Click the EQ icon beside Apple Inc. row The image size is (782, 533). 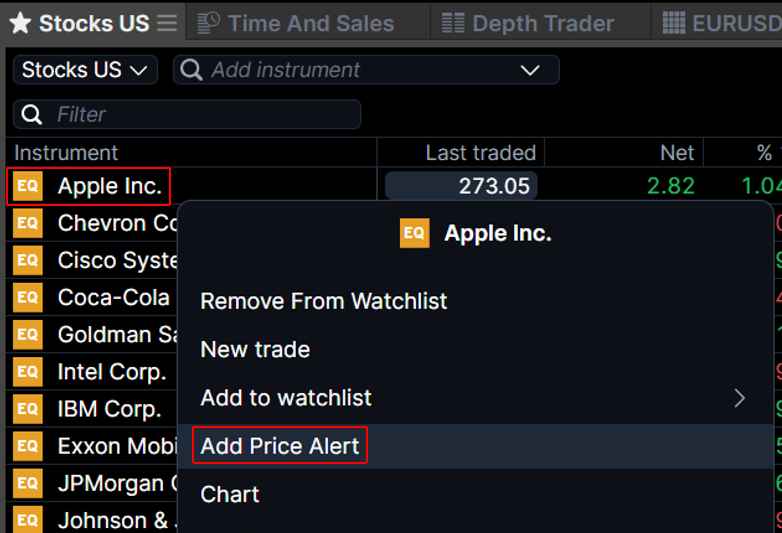(28, 186)
